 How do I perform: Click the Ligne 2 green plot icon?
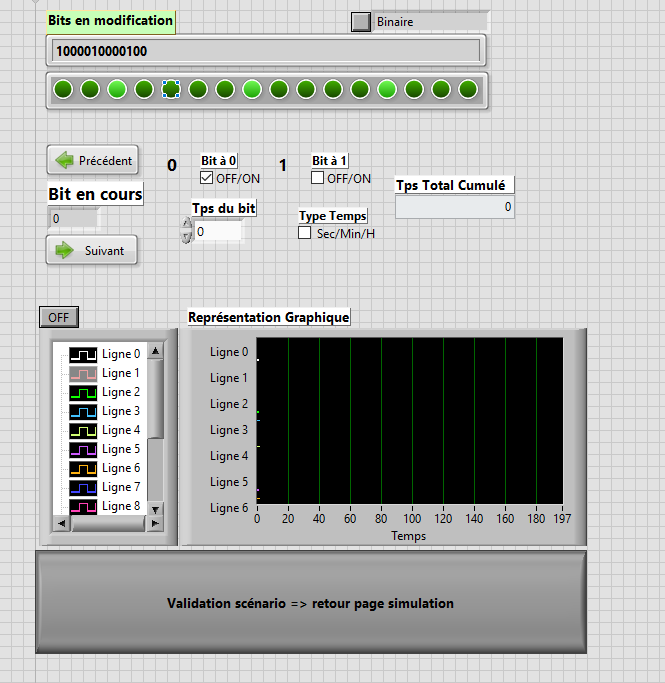coord(83,392)
